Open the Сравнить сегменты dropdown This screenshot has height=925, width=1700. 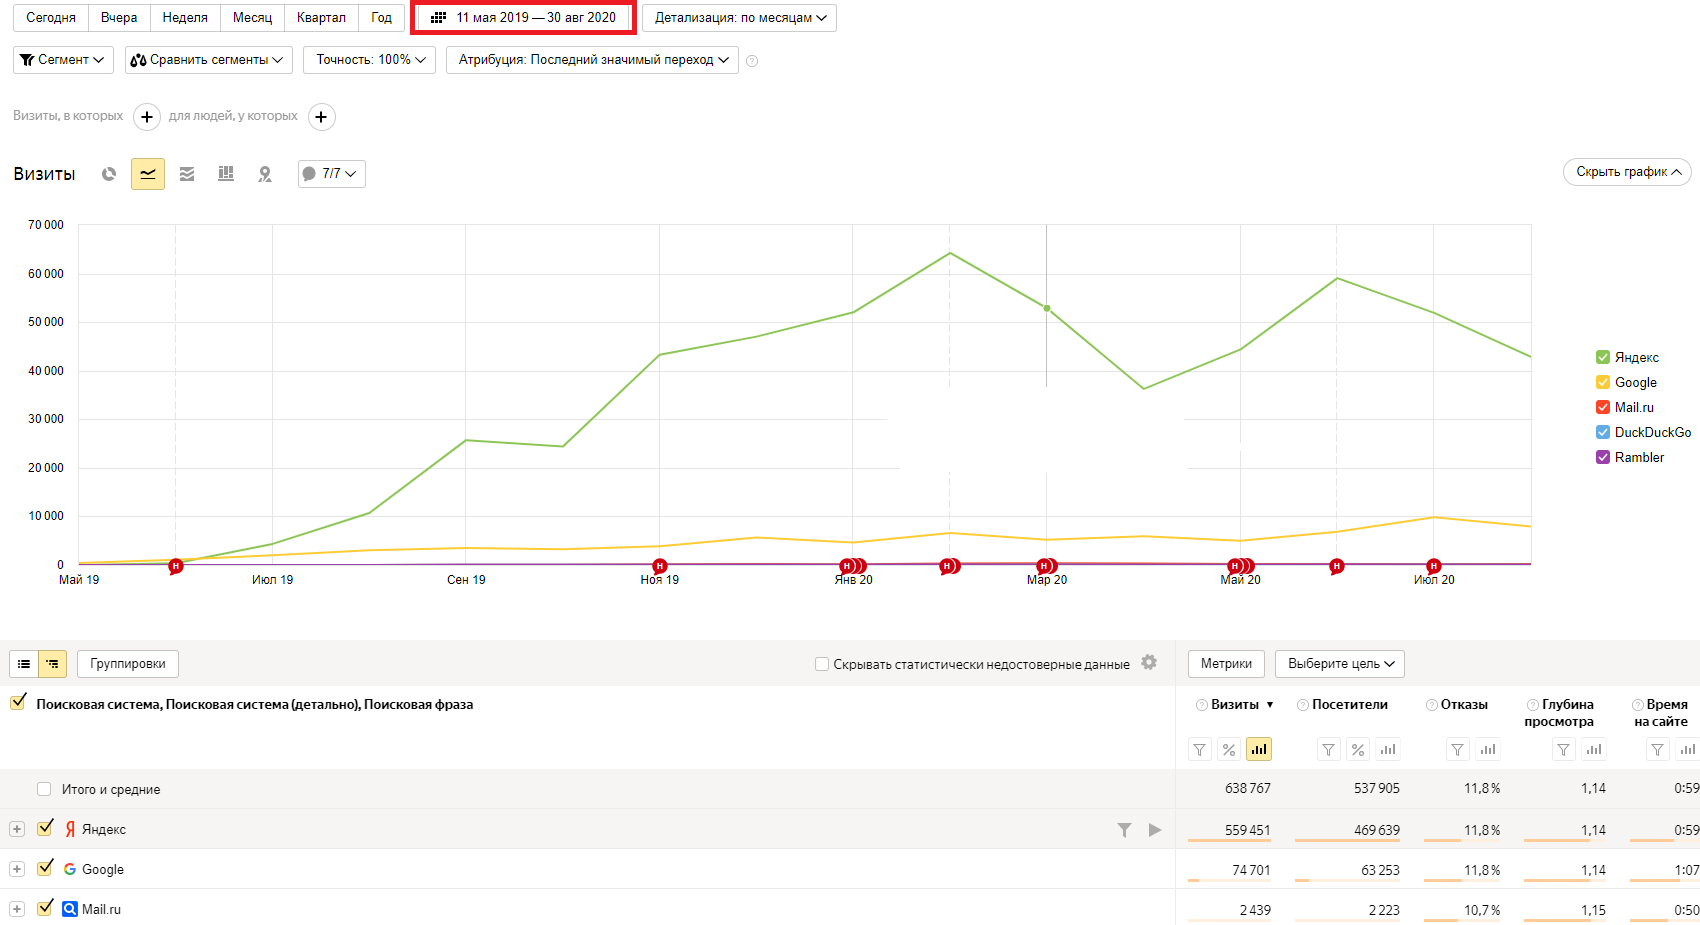click(209, 60)
